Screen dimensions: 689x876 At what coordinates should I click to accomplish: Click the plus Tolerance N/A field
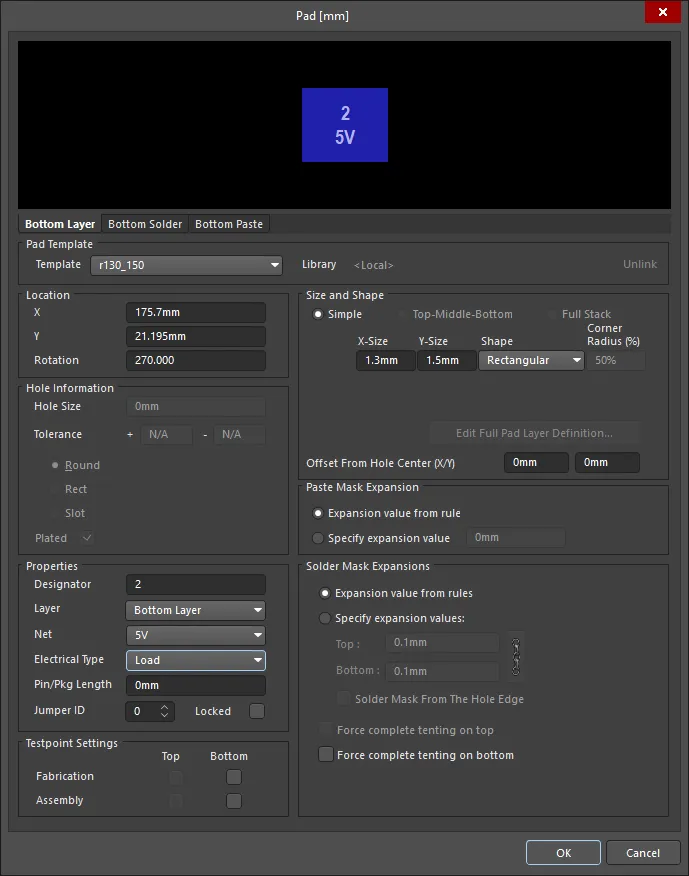point(167,435)
